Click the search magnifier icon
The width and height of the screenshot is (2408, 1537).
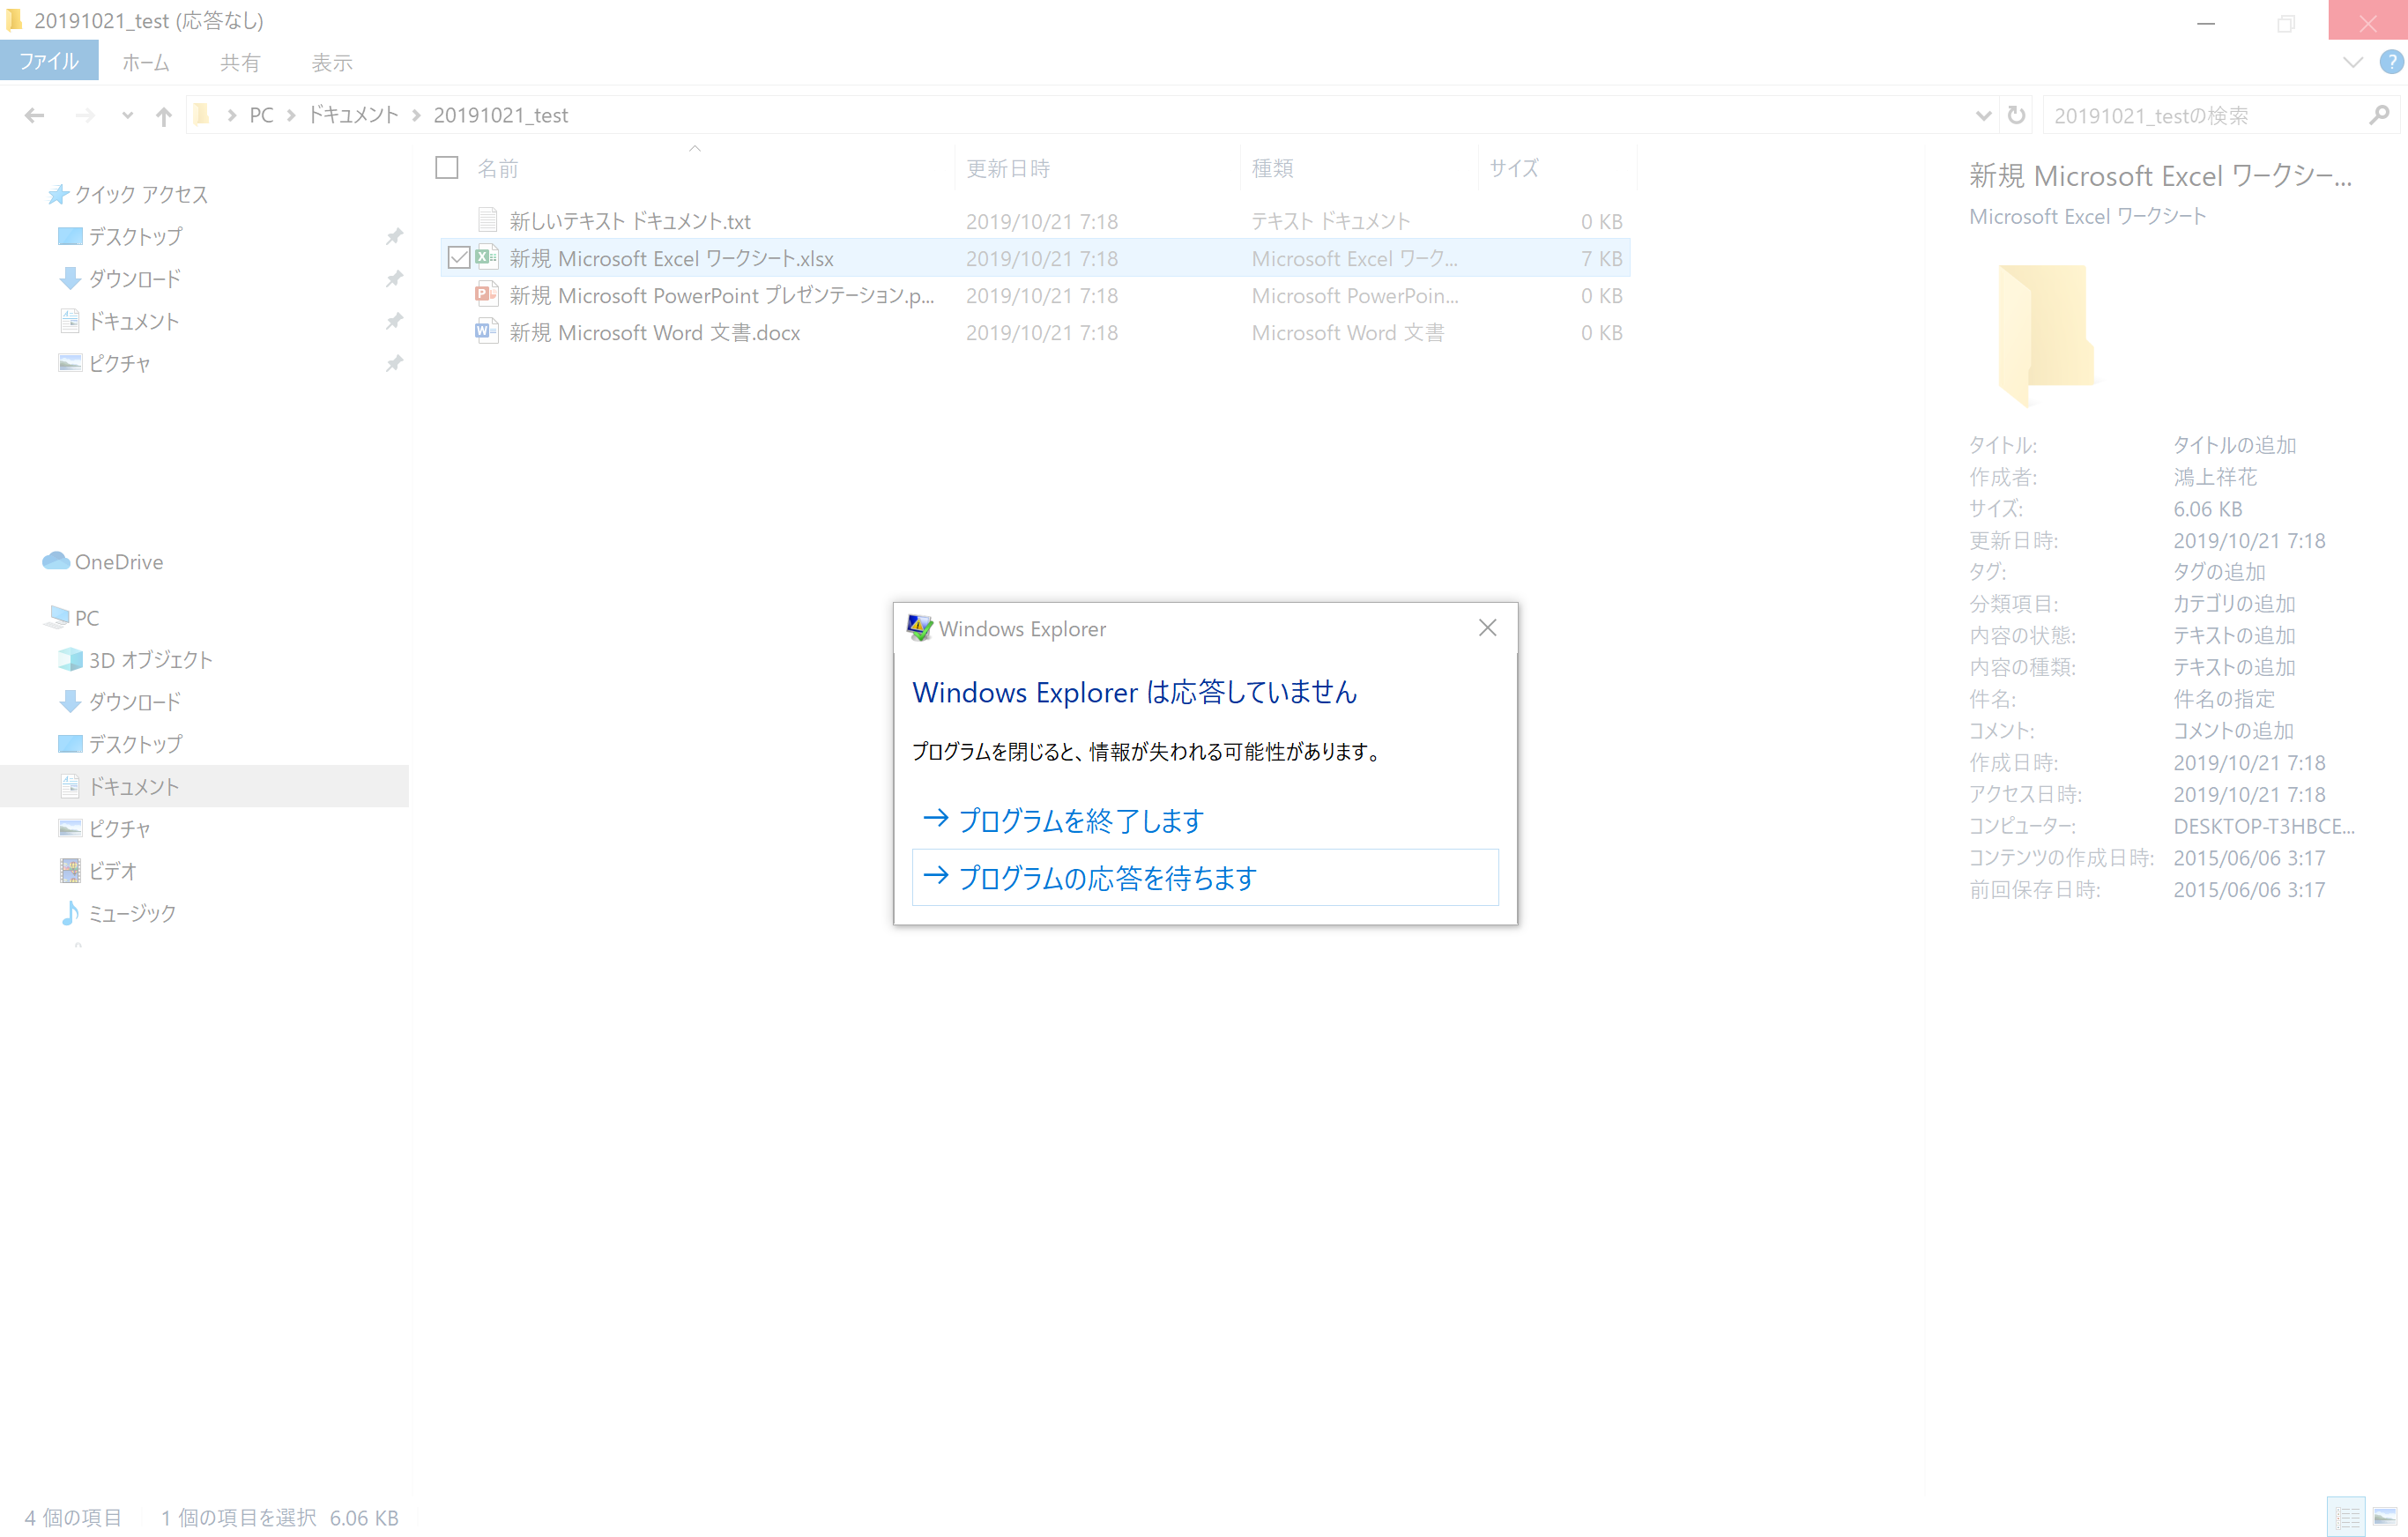pyautogui.click(x=2379, y=116)
